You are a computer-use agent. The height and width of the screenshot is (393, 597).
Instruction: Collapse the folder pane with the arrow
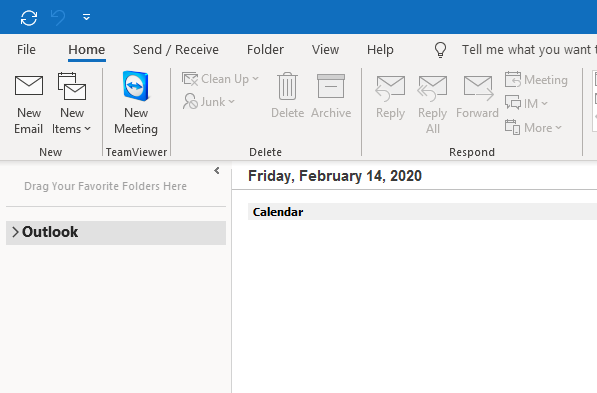217,171
